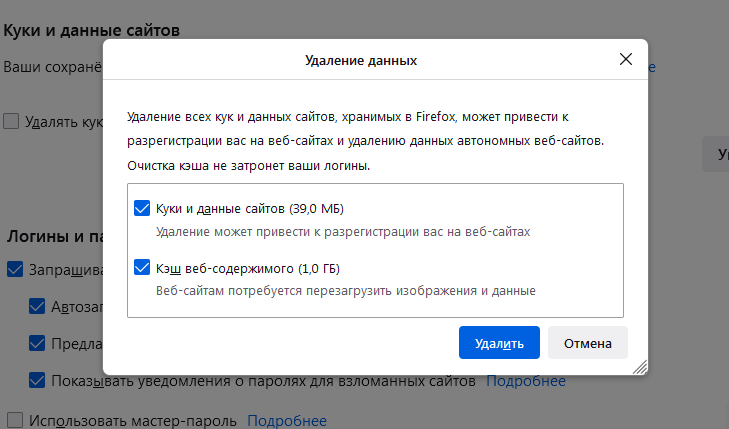Toggle Кэш веб-содержимого checkbox
This screenshot has height=429, width=729.
click(x=141, y=268)
